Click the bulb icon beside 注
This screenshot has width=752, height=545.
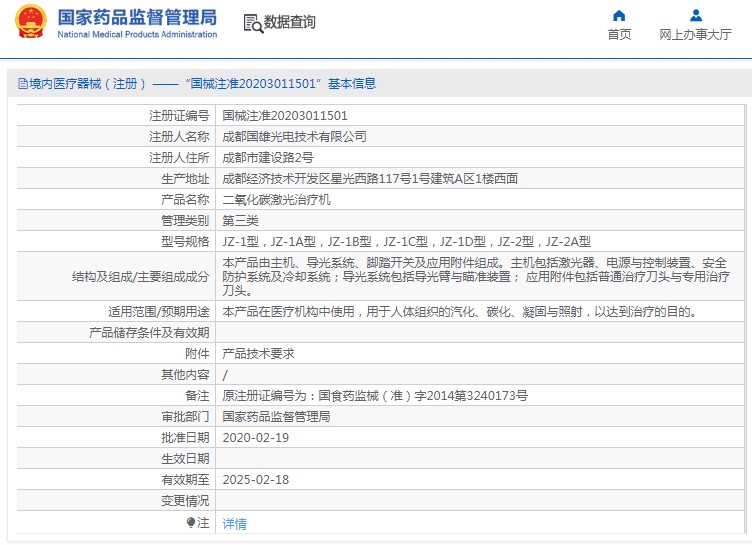(190, 522)
